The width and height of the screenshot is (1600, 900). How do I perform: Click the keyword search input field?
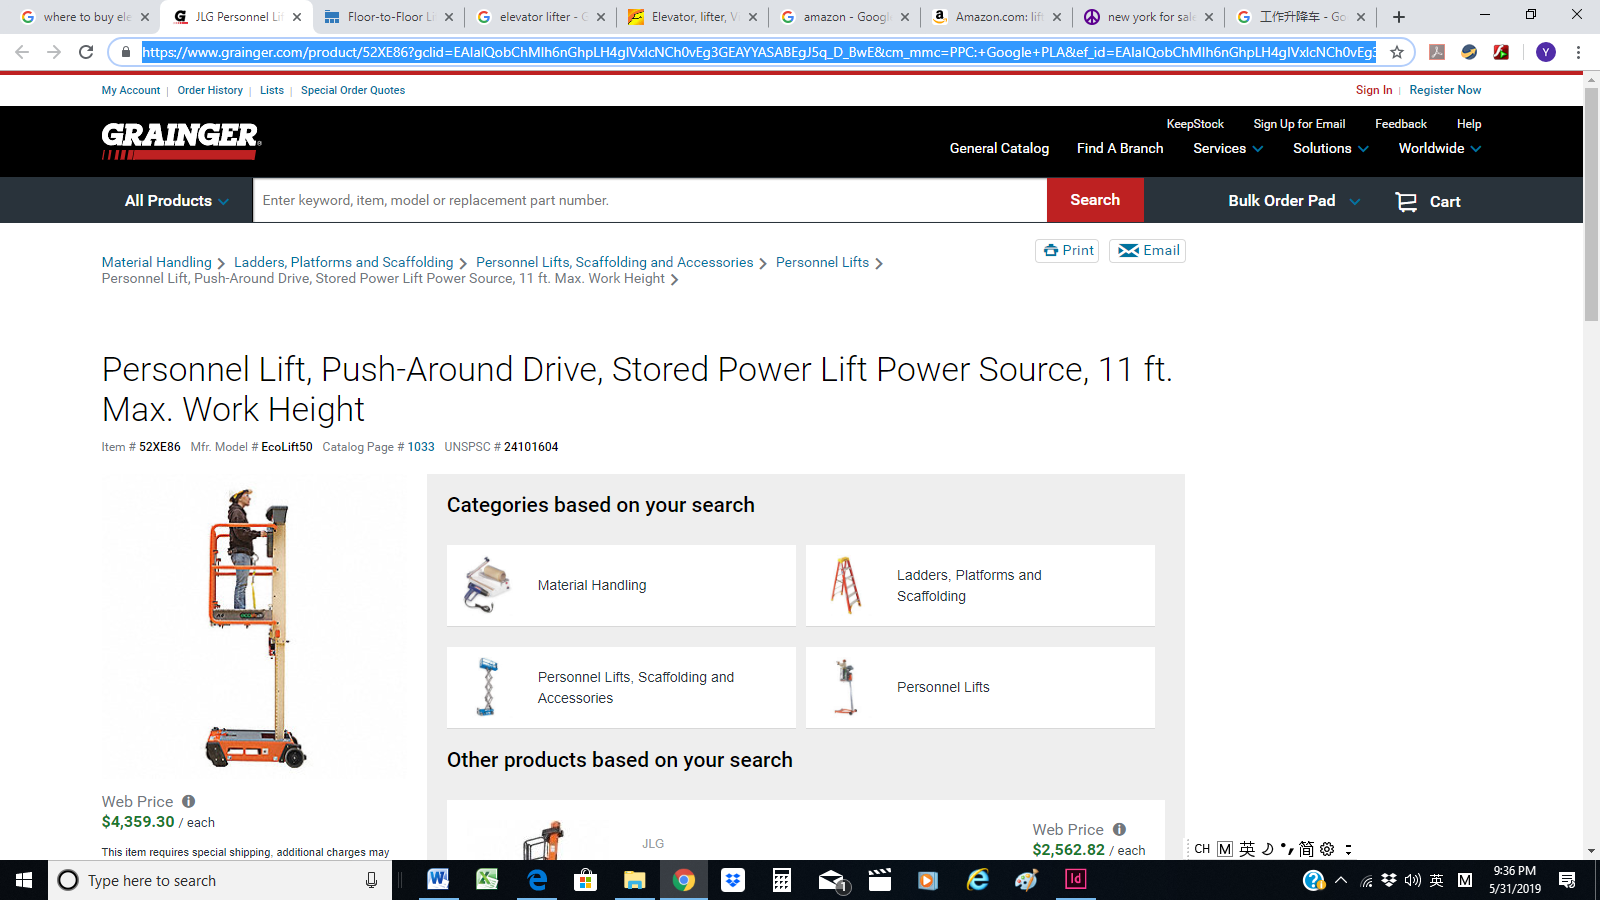(650, 200)
